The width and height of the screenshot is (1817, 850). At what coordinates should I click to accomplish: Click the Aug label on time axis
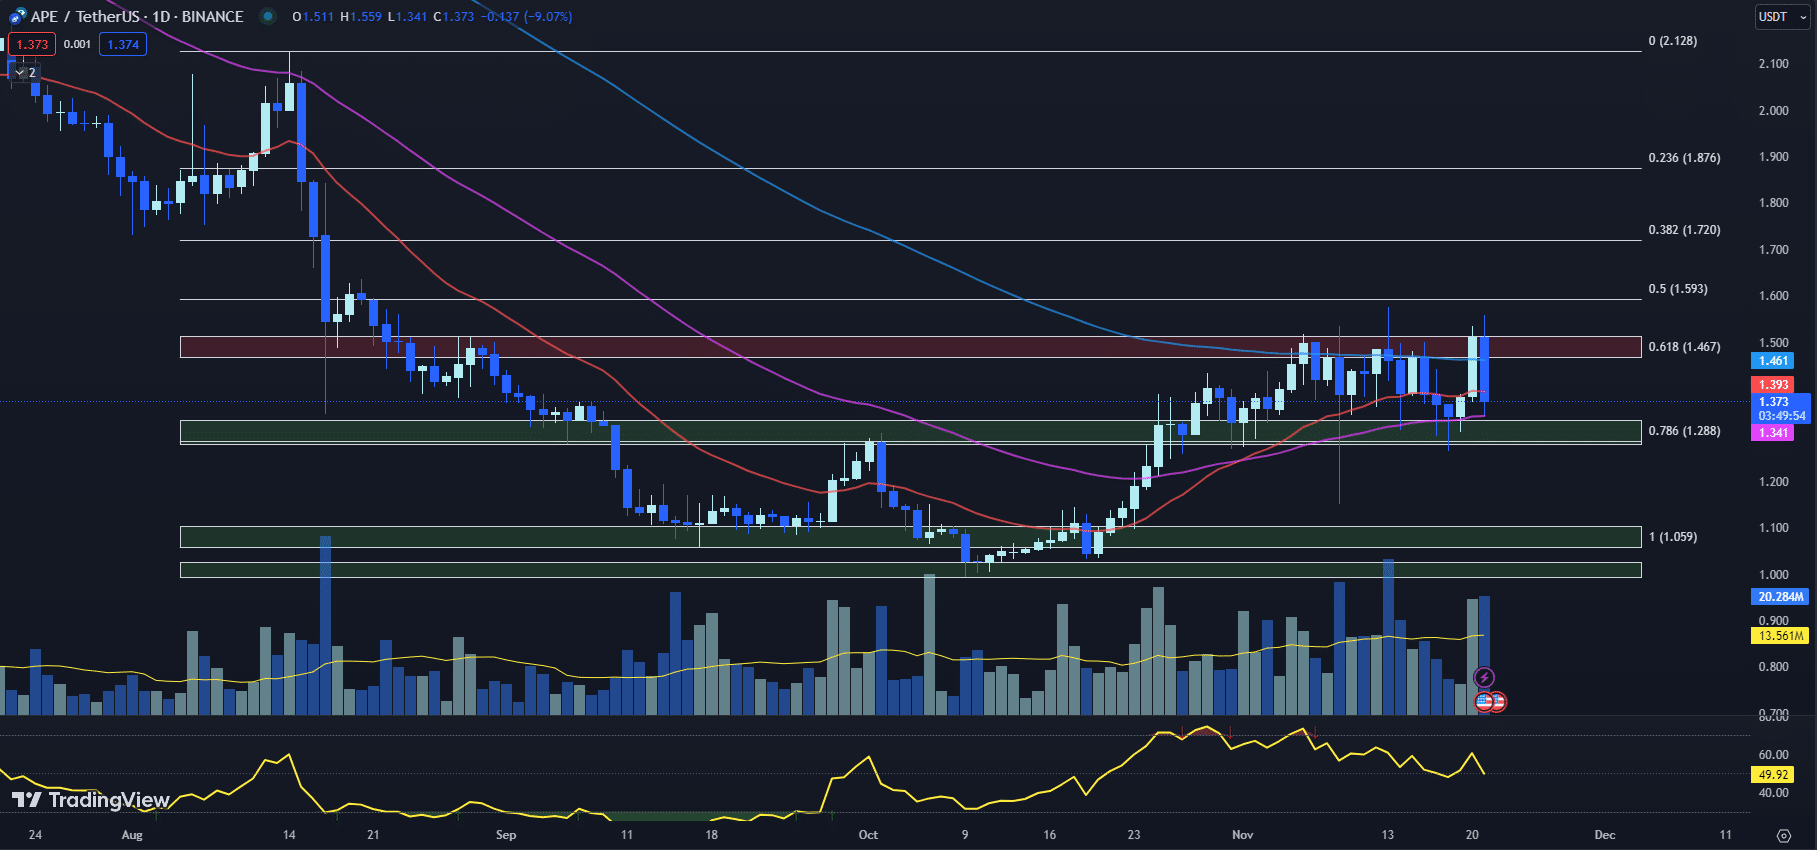132,835
